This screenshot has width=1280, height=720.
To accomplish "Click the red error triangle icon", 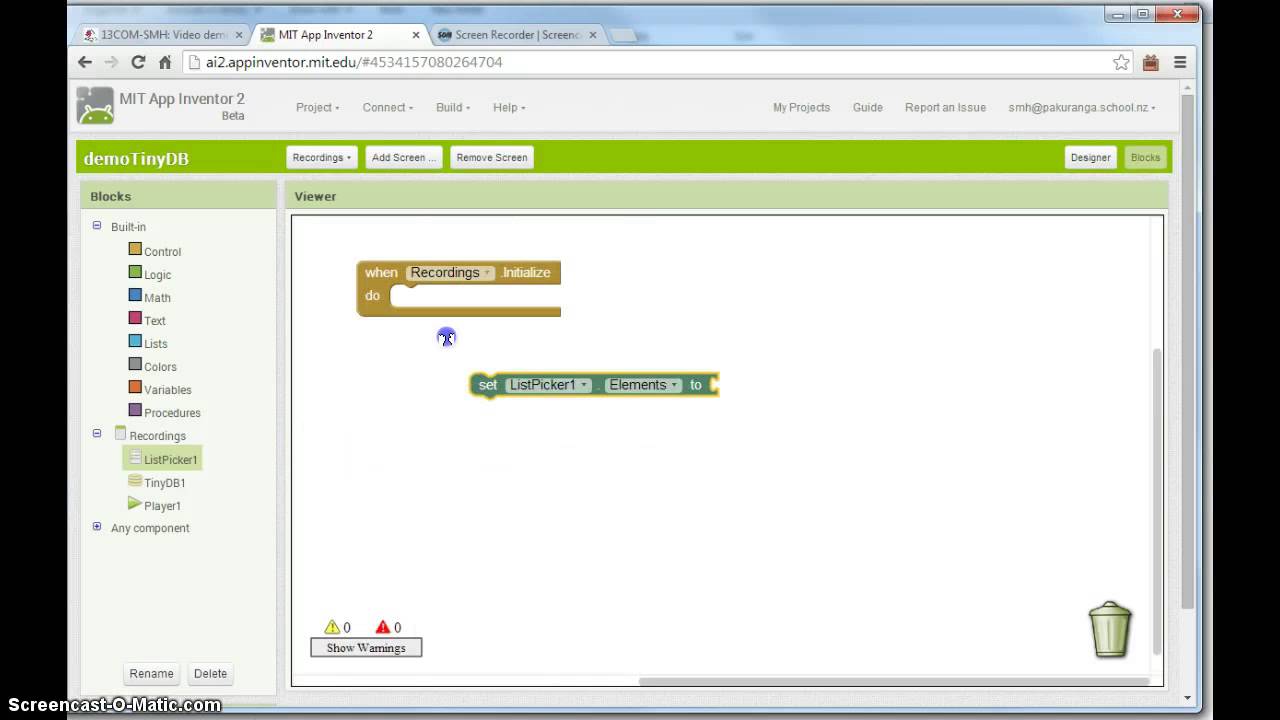I will (382, 627).
